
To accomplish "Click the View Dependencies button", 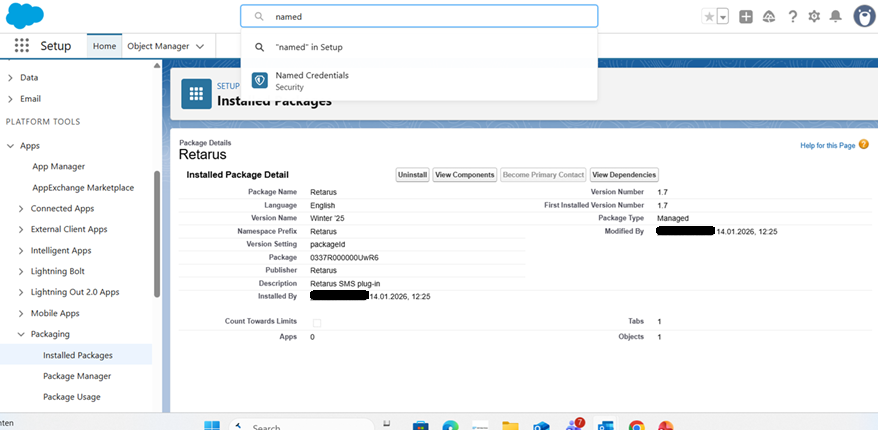I will click(x=624, y=175).
